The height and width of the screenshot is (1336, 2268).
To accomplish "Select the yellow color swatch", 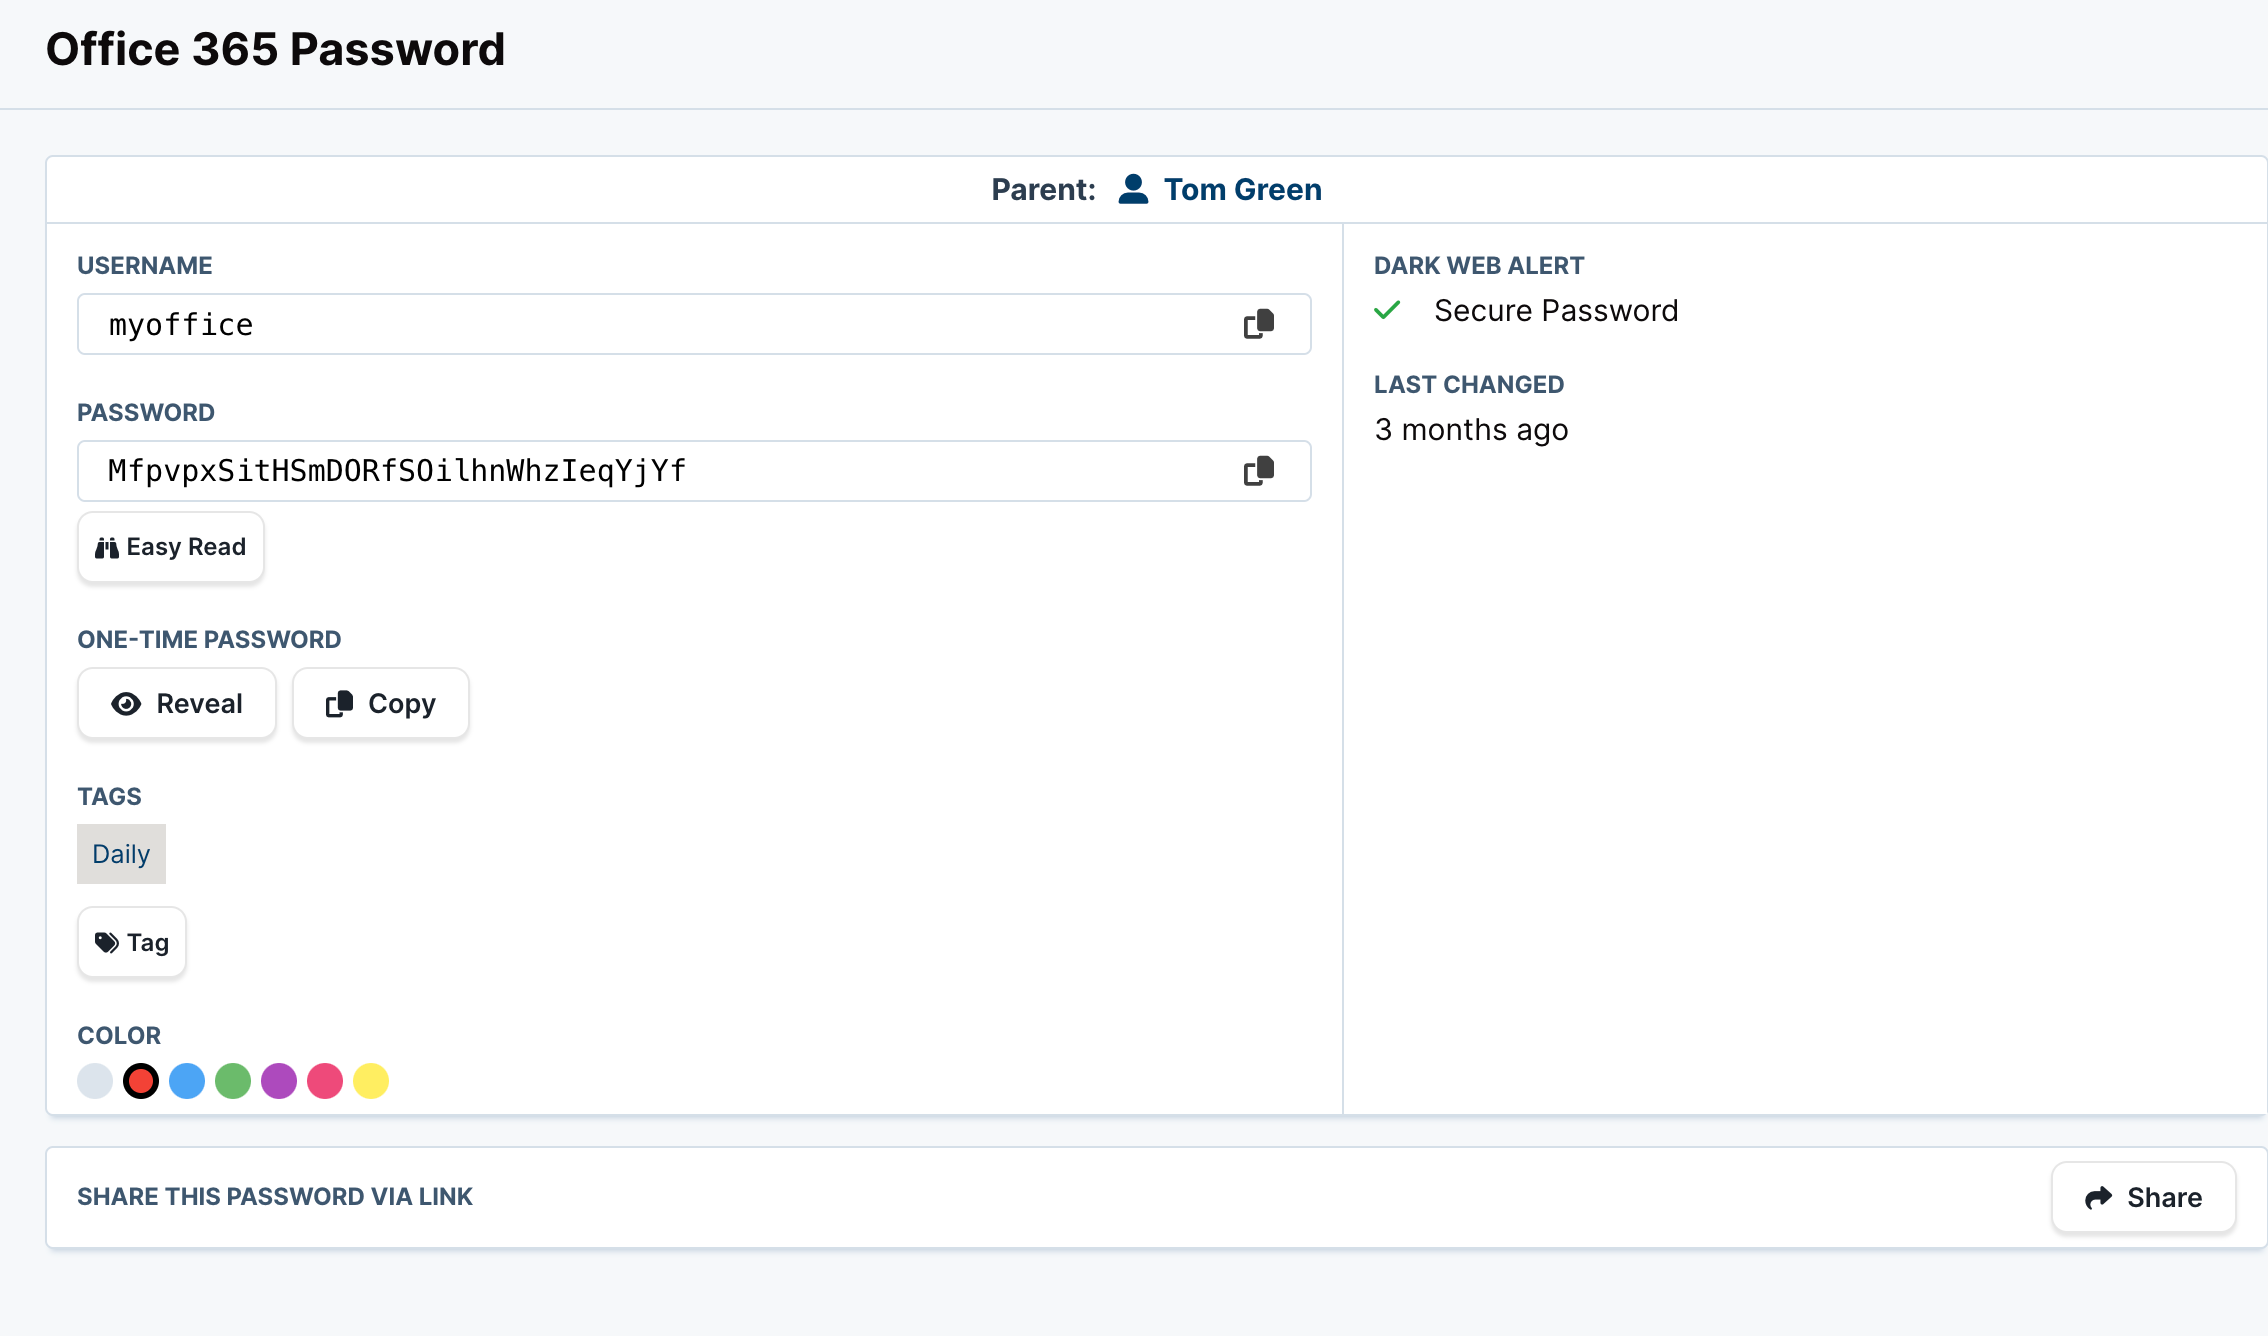I will [371, 1081].
